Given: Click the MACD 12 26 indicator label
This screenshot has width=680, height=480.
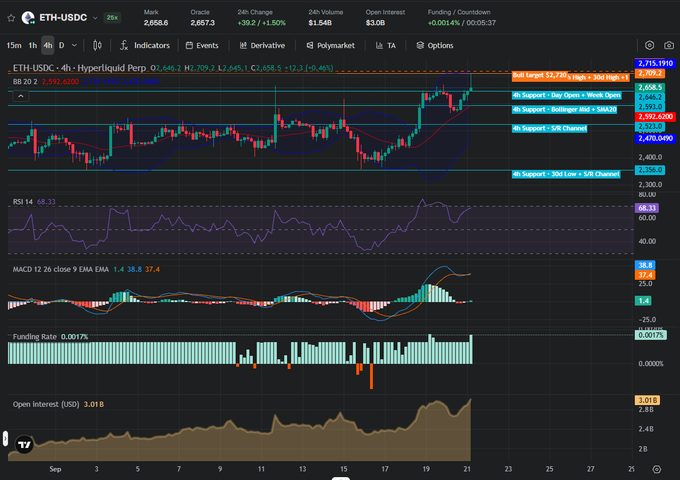Looking at the screenshot, I should coord(61,269).
